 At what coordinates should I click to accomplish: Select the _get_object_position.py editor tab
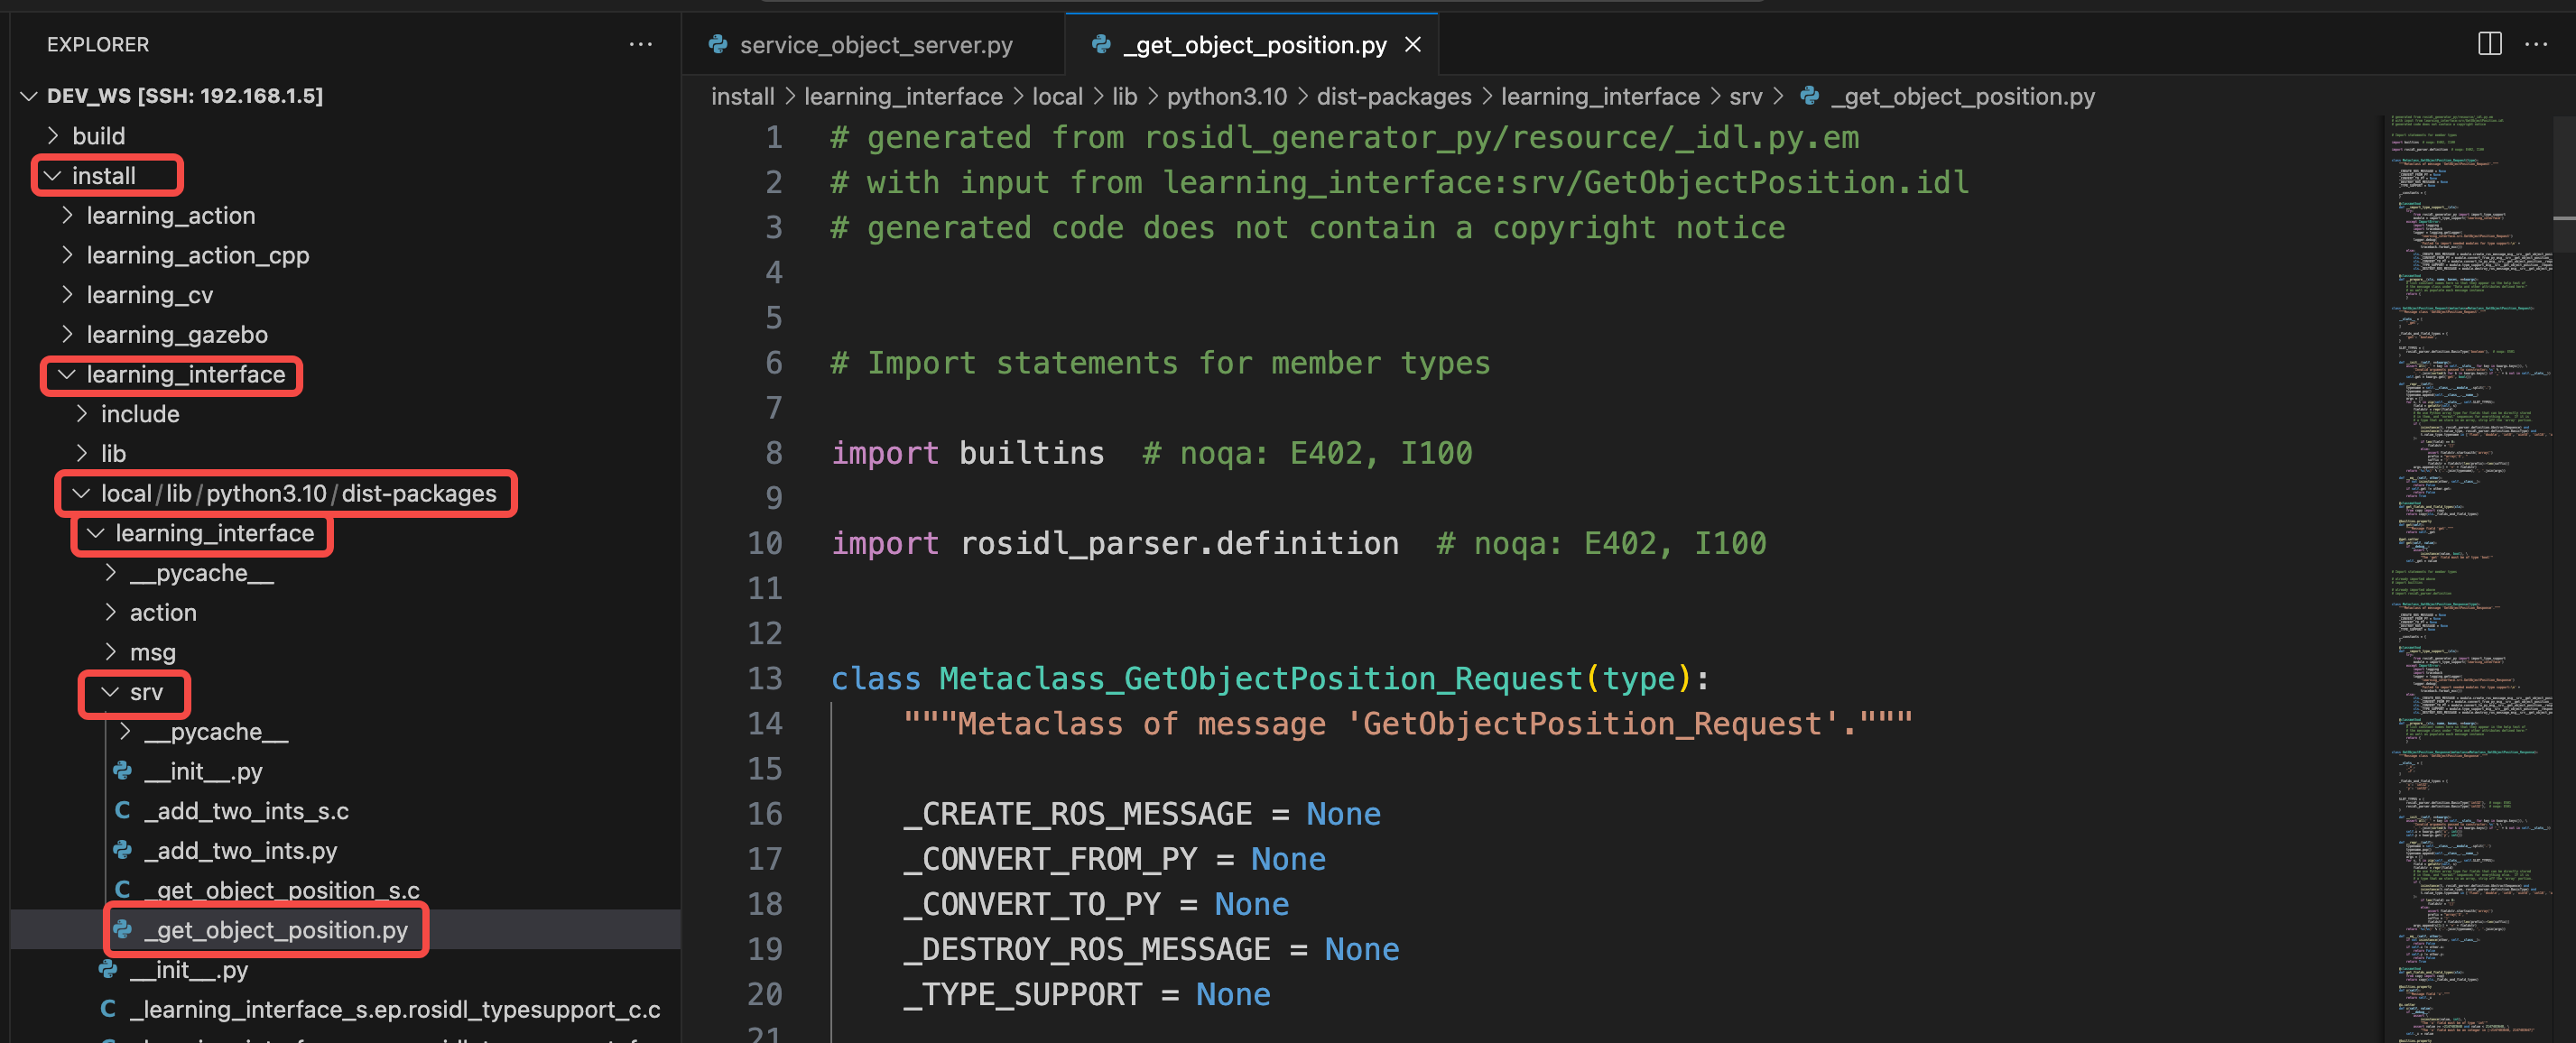(x=1254, y=45)
